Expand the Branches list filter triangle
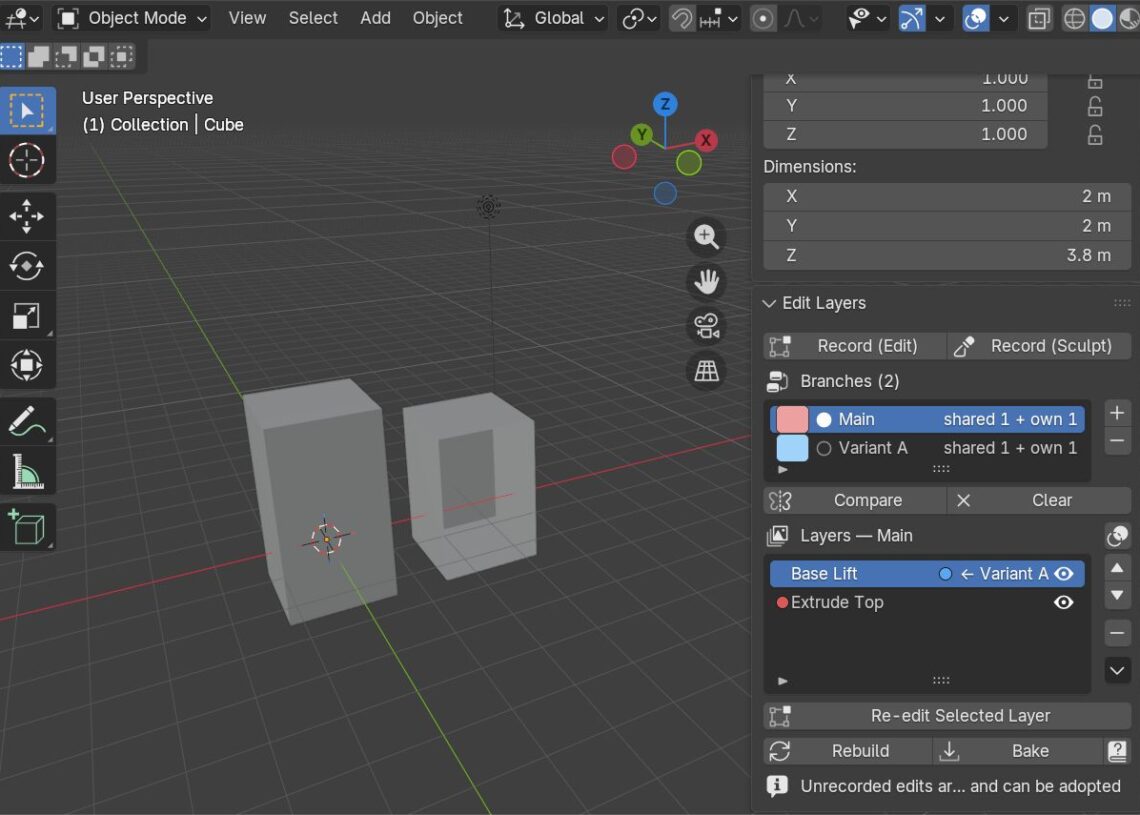The width and height of the screenshot is (1140, 815). point(782,470)
